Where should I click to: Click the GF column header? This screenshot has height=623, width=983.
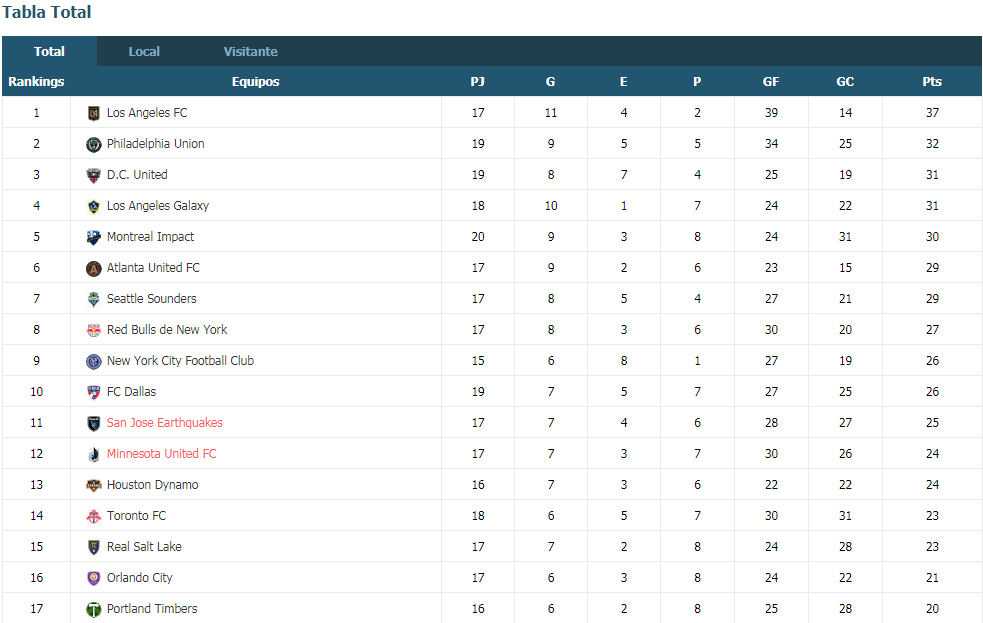point(771,81)
